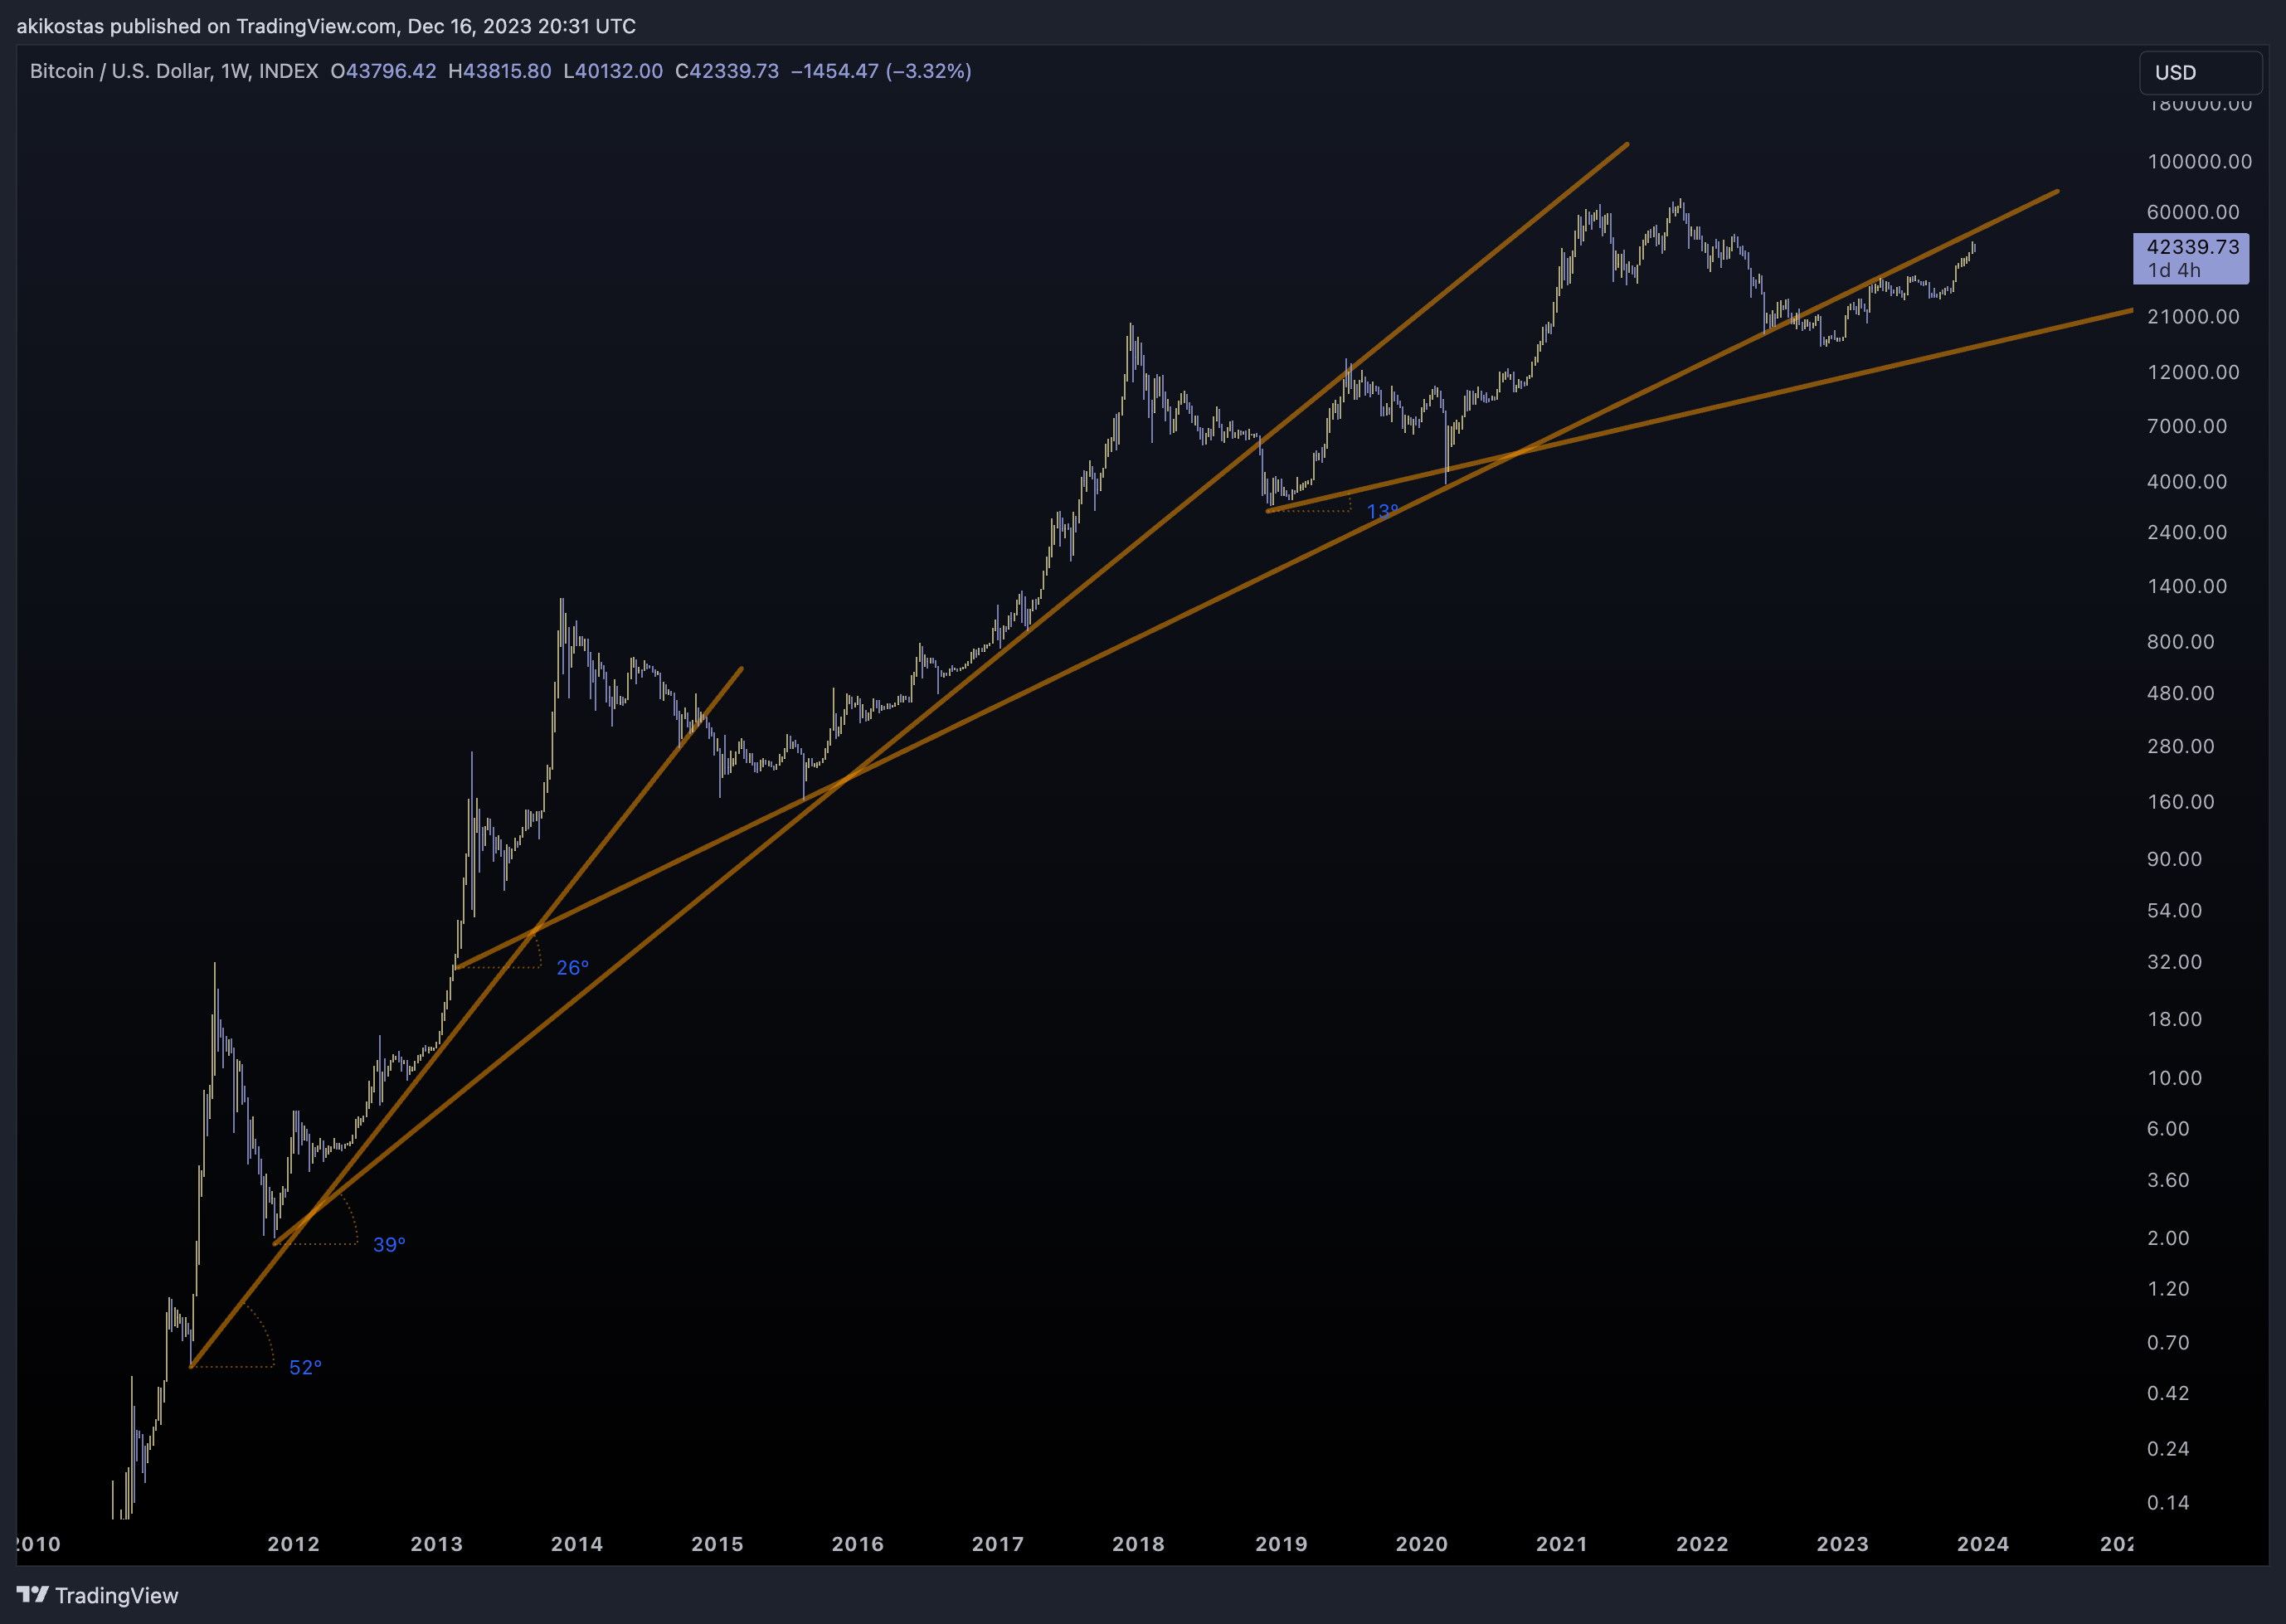Click the 2017 label on time axis
Viewport: 2286px width, 1624px height.
(997, 1543)
